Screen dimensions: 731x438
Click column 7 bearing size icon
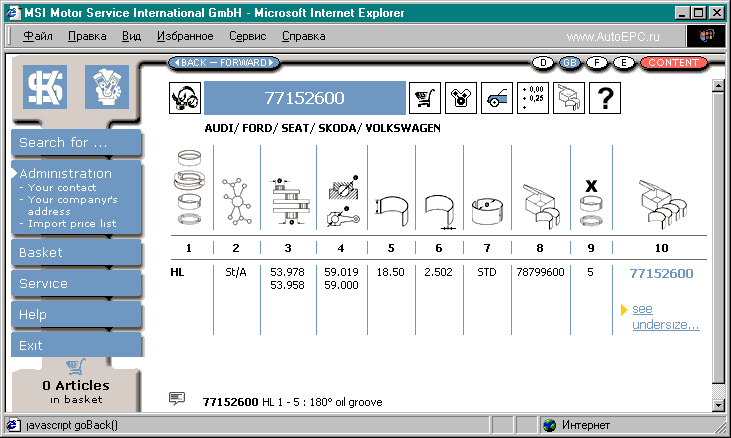487,211
